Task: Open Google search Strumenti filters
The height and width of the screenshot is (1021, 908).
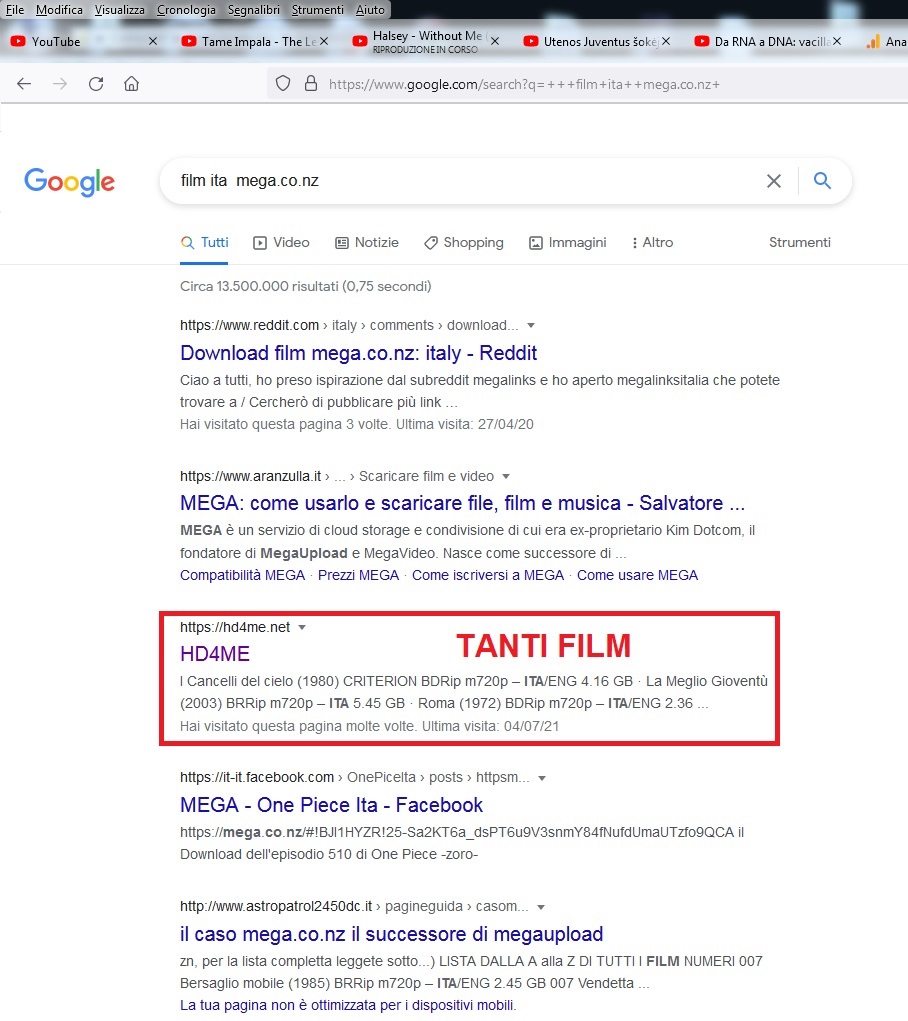Action: click(x=800, y=242)
